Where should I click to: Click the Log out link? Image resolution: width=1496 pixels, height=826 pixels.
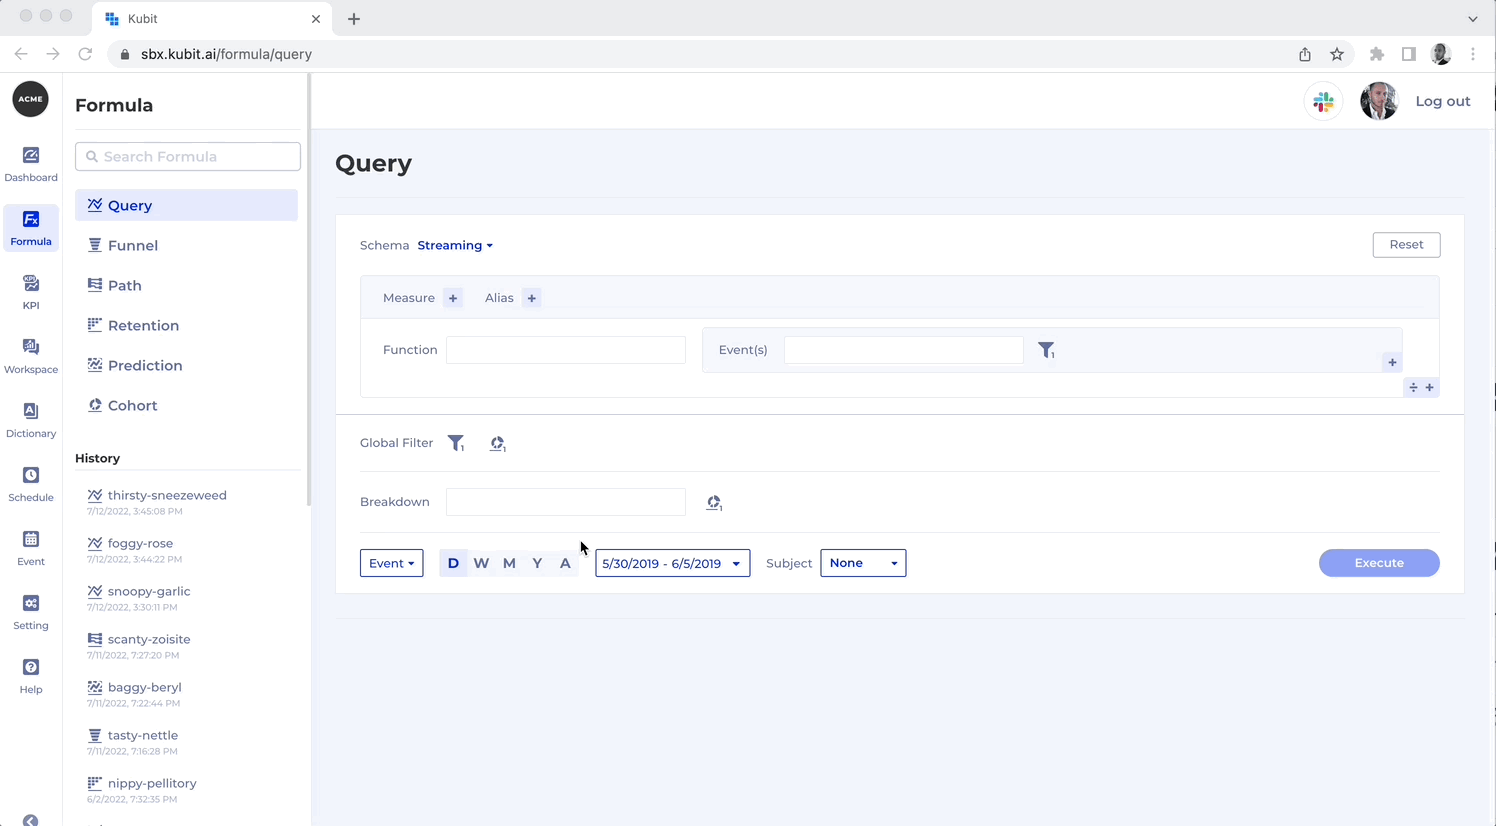pyautogui.click(x=1442, y=101)
